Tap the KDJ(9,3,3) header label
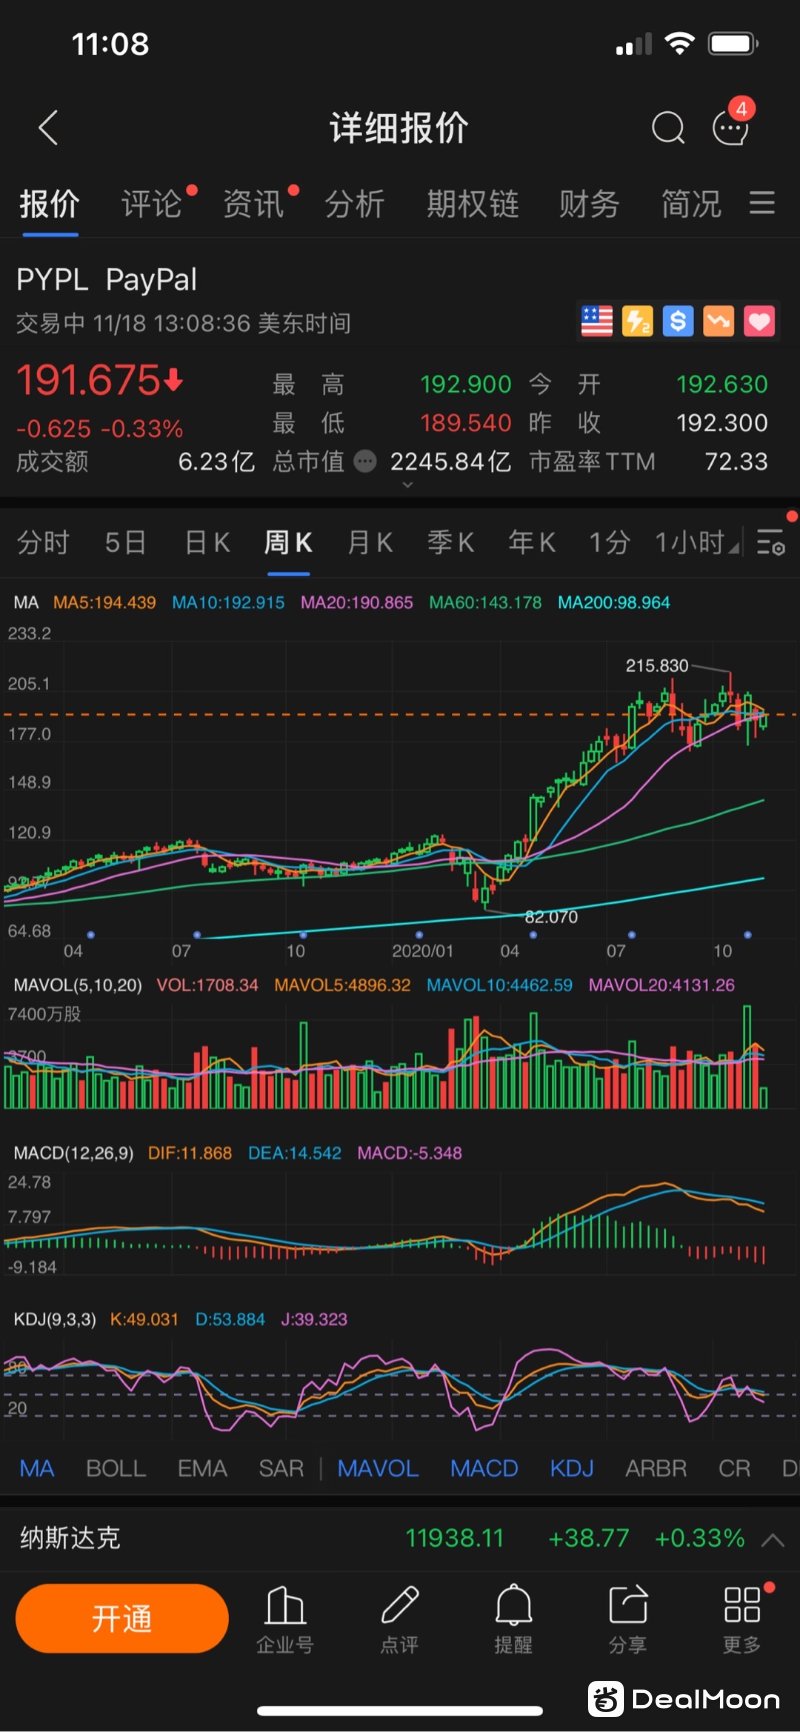Viewport: 800px width, 1732px height. pyautogui.click(x=55, y=1320)
